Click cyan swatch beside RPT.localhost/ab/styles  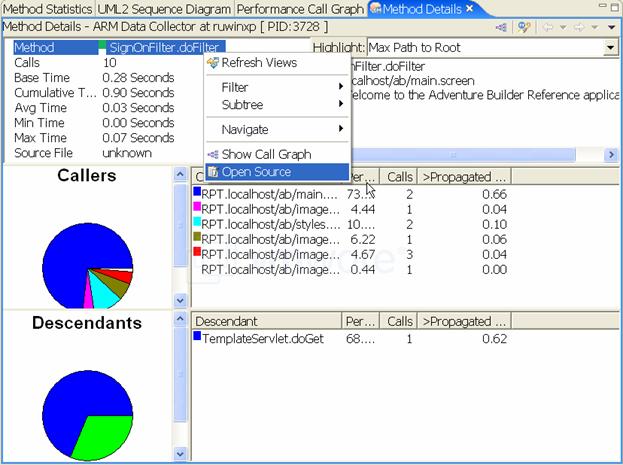pyautogui.click(x=197, y=222)
